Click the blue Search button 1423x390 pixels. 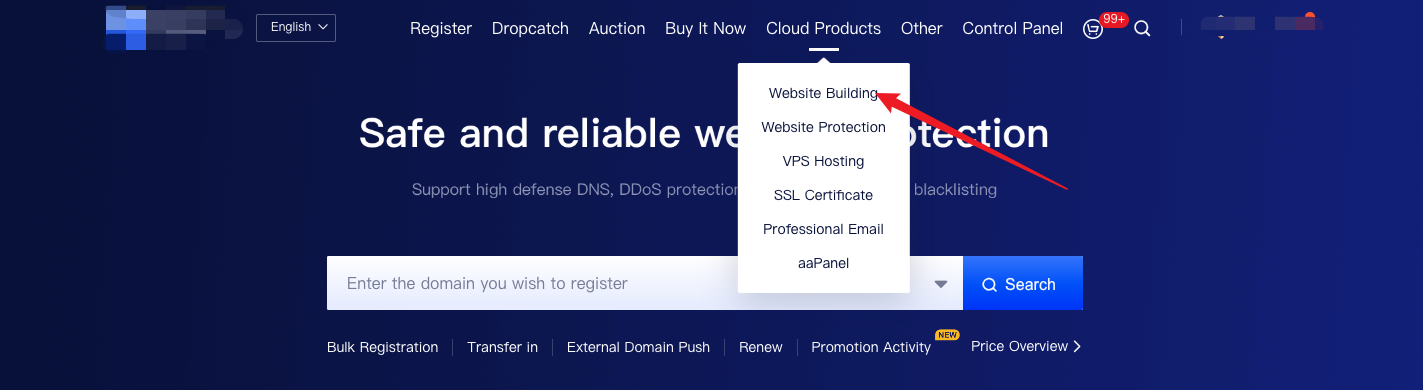click(x=1023, y=284)
